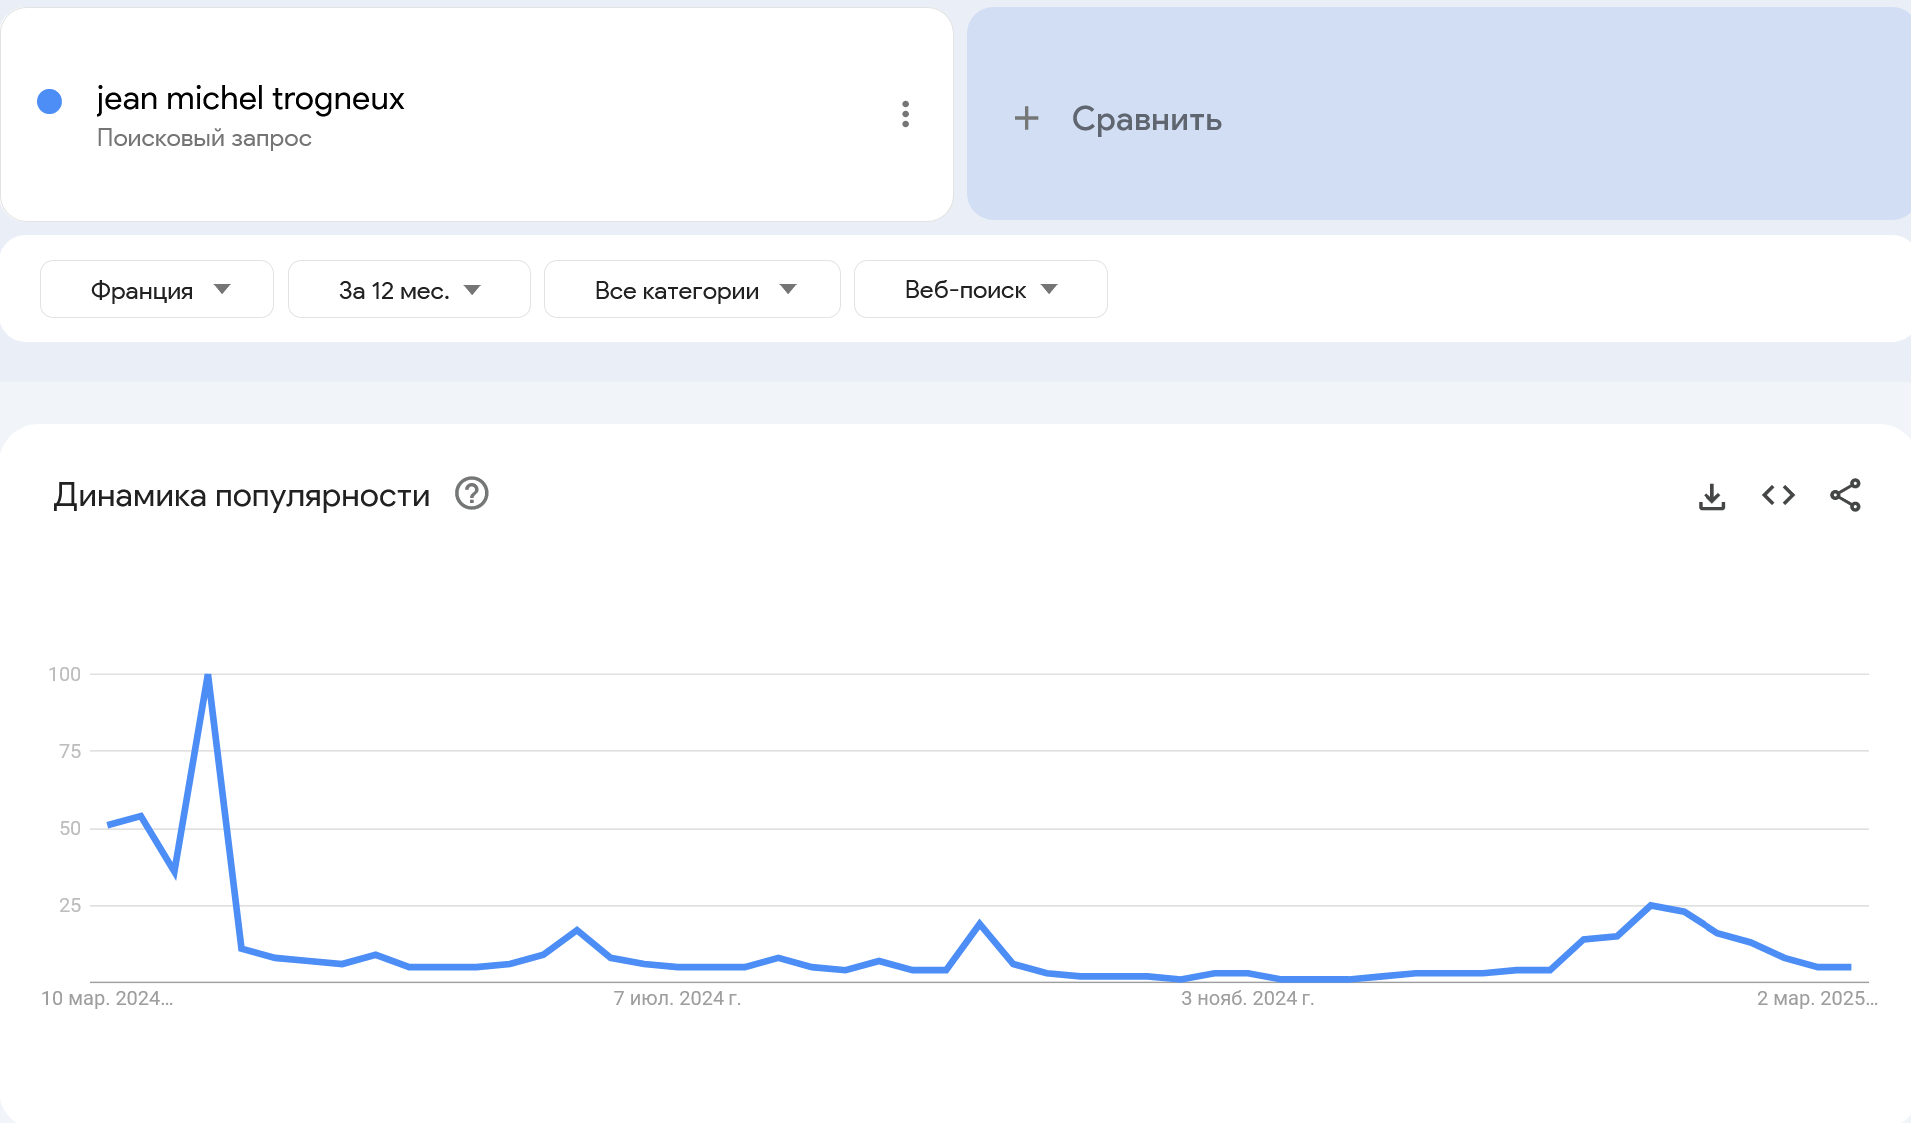The height and width of the screenshot is (1123, 1911).
Task: Open the Веб-поиск search type dropdown
Action: tap(980, 289)
